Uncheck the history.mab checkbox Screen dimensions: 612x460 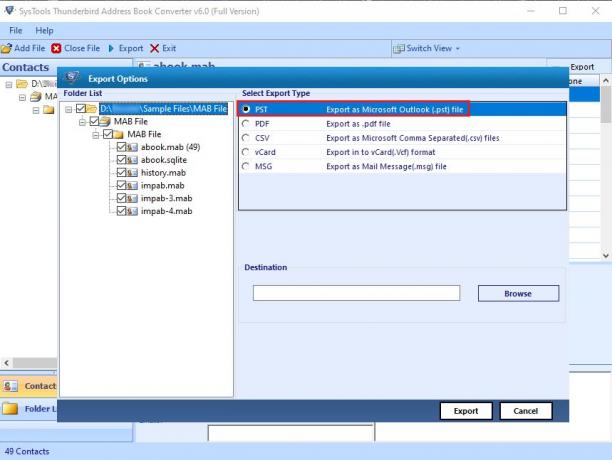pyautogui.click(x=121, y=172)
